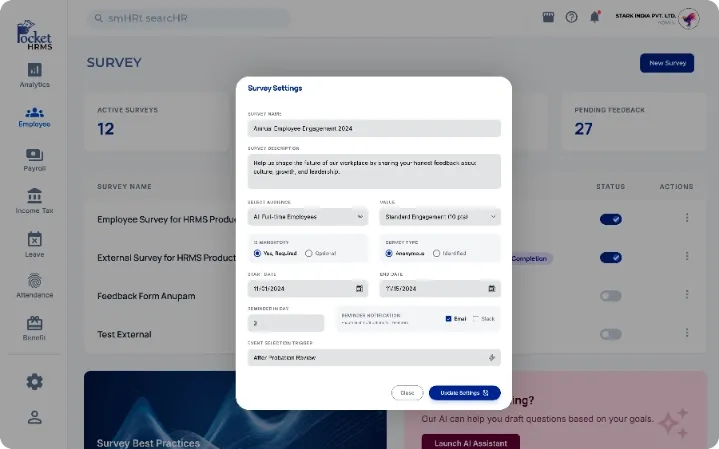
Task: Uncheck the Email notification checkbox
Action: pyautogui.click(x=449, y=319)
